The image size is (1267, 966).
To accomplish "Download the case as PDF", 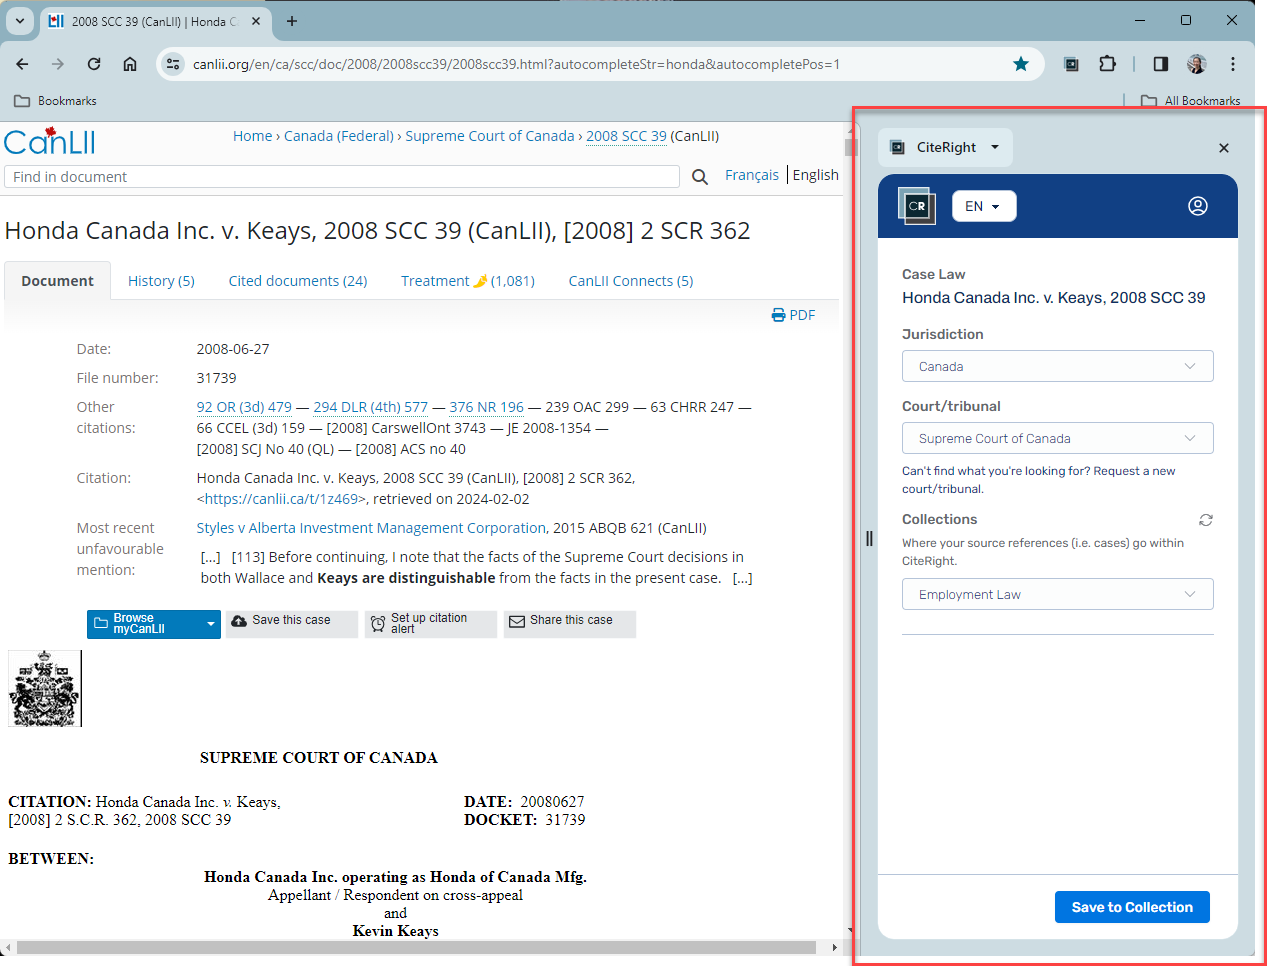I will click(793, 315).
